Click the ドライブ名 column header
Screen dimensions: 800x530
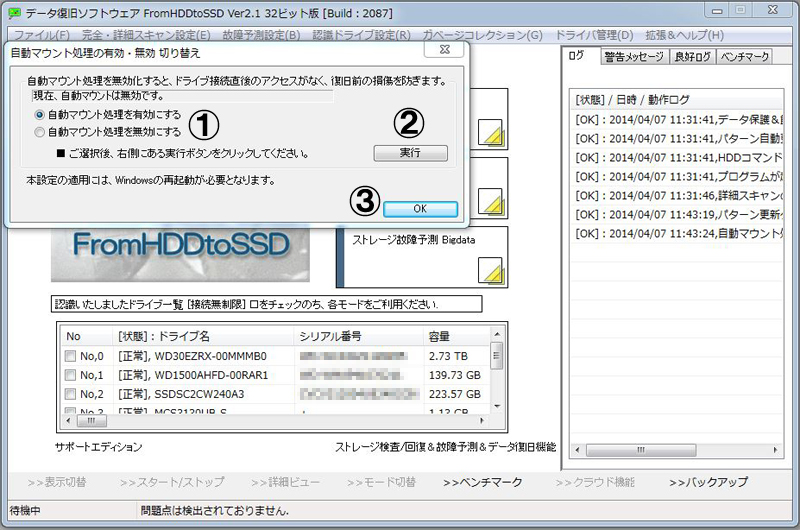(203, 336)
